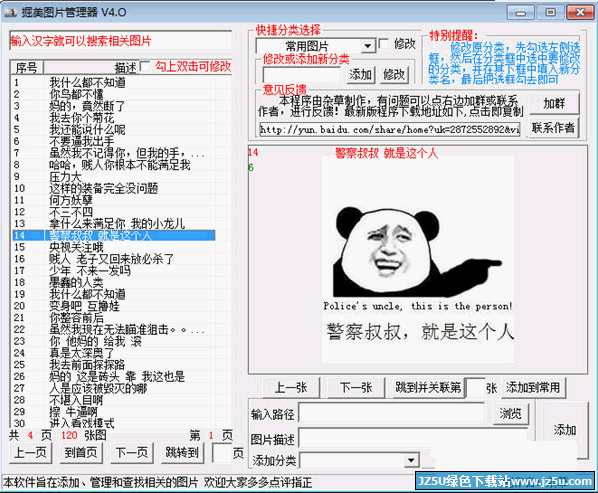Click the panda meme preview image
This screenshot has width=598, height=493.
tap(418, 259)
